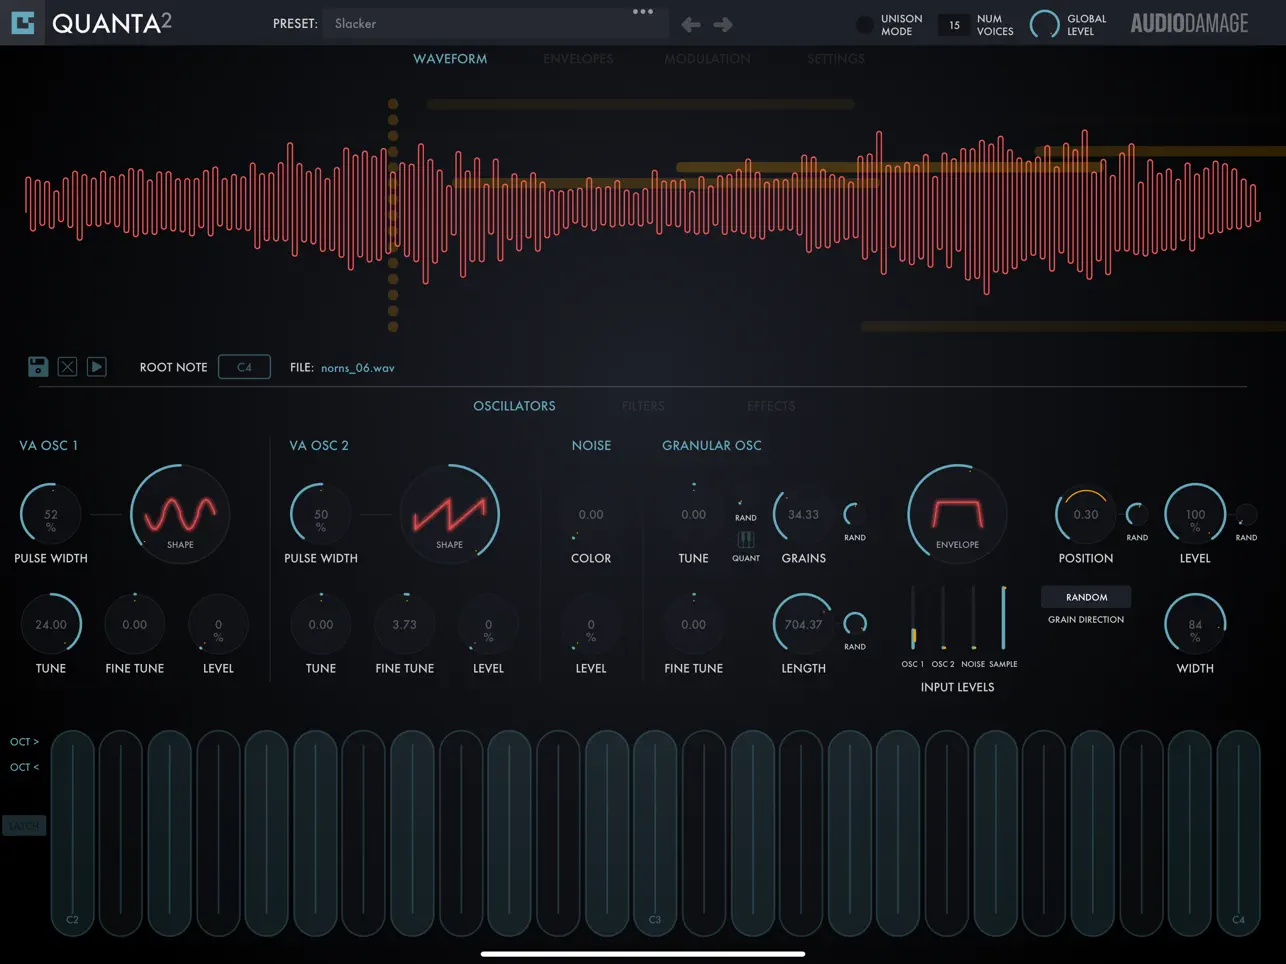
Task: Shift keyboard up with OCT > button
Action: pos(24,741)
